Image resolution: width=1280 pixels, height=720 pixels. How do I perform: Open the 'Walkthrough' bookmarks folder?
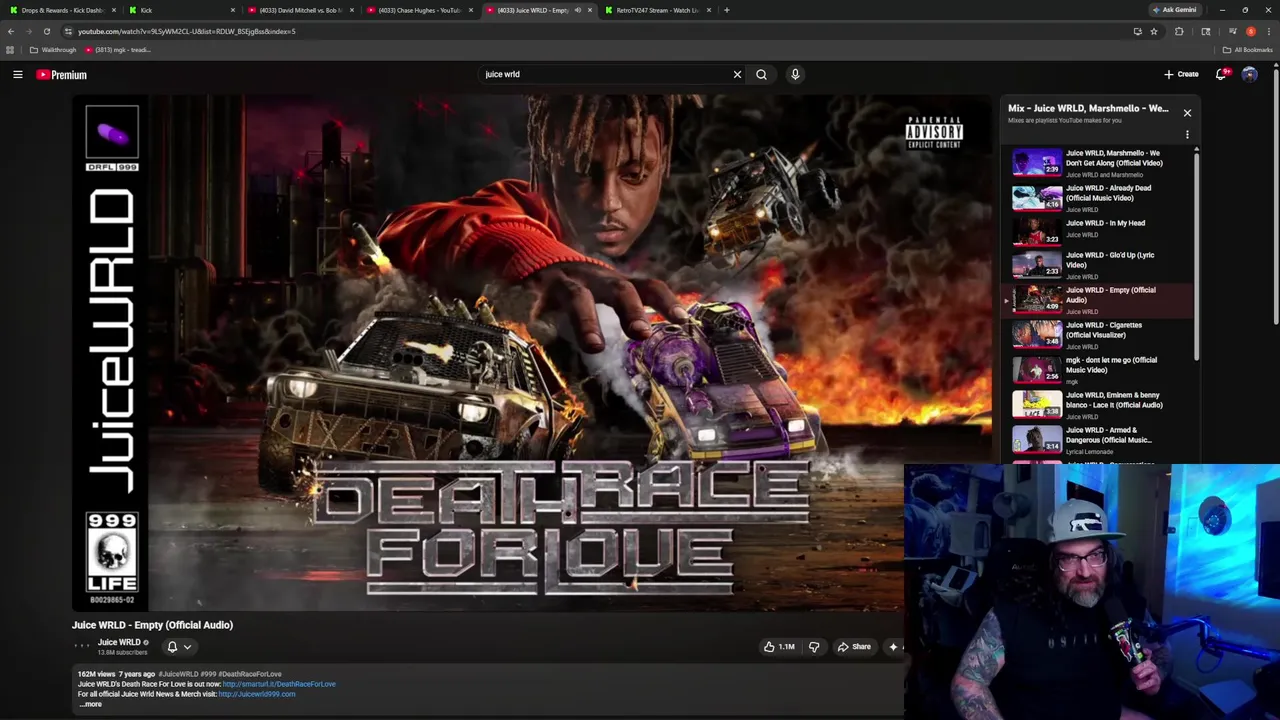coord(53,50)
